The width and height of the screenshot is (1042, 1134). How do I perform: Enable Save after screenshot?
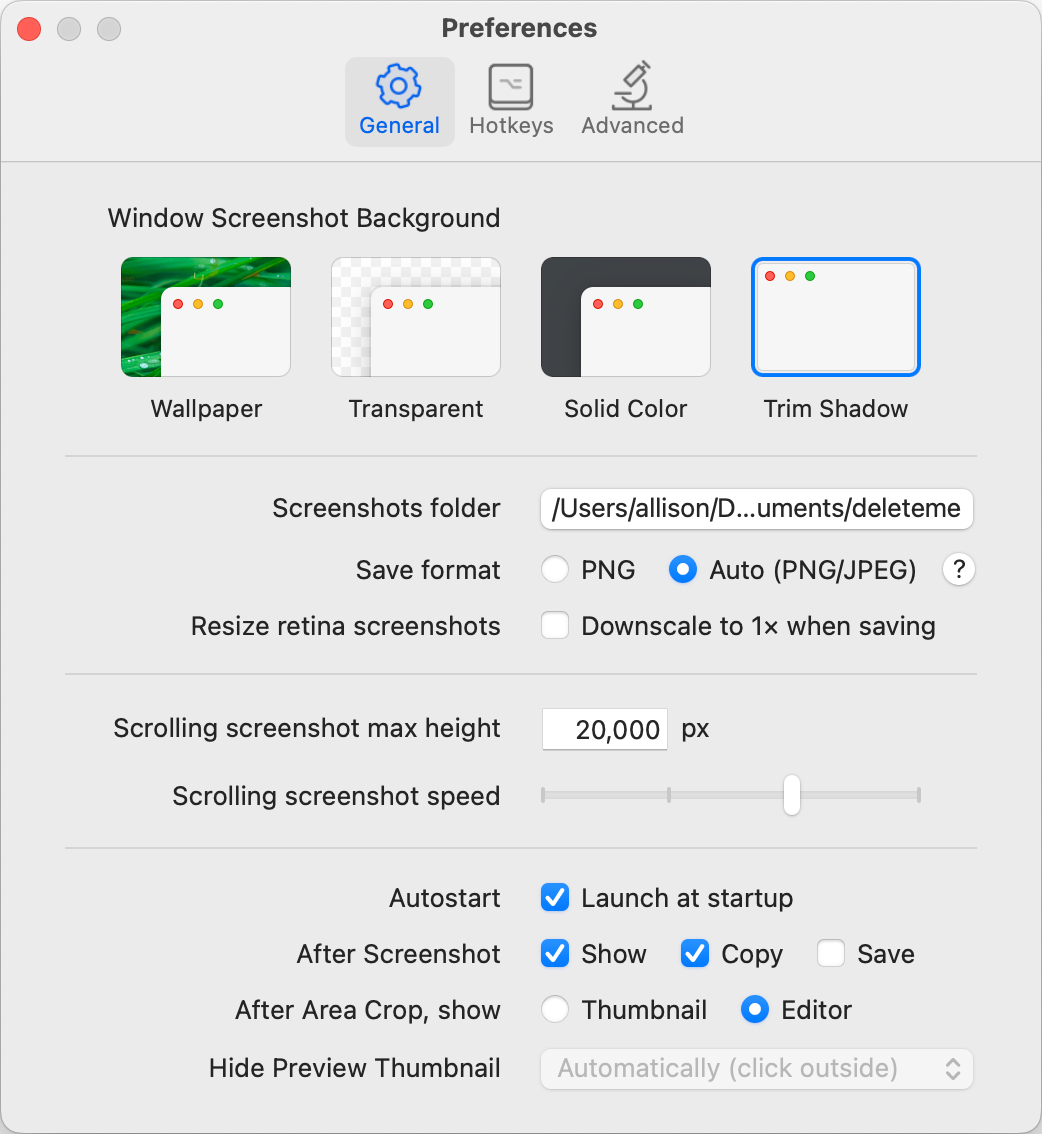coord(831,954)
